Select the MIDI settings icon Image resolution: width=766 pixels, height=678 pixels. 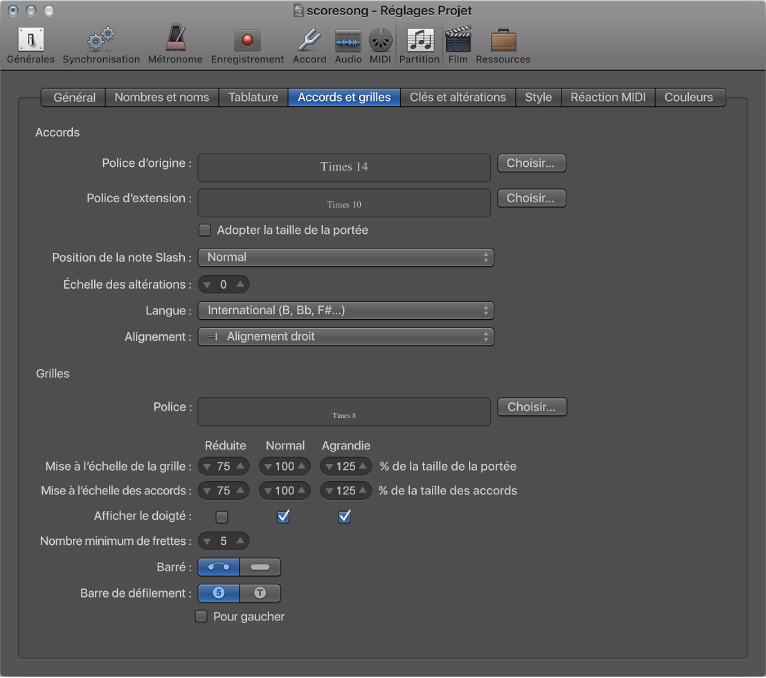(380, 42)
